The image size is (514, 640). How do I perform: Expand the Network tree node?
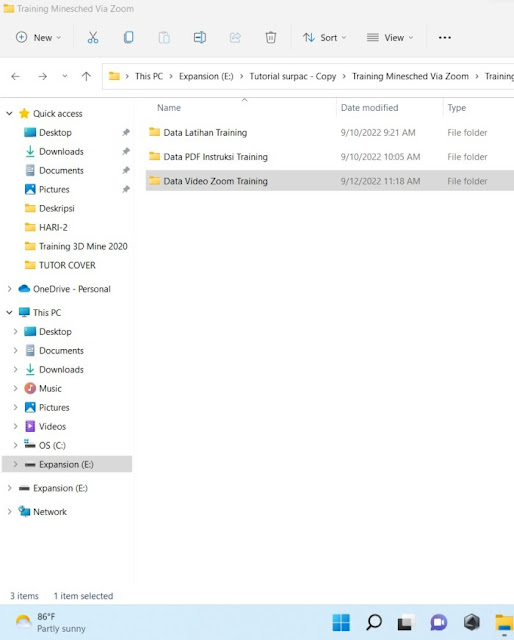tap(9, 511)
